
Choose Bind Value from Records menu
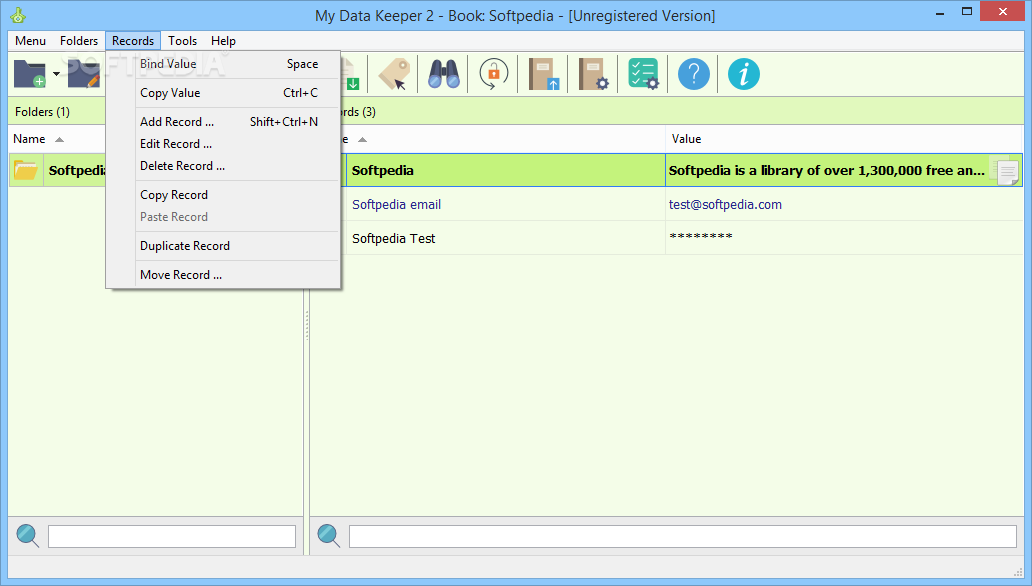tap(223, 64)
